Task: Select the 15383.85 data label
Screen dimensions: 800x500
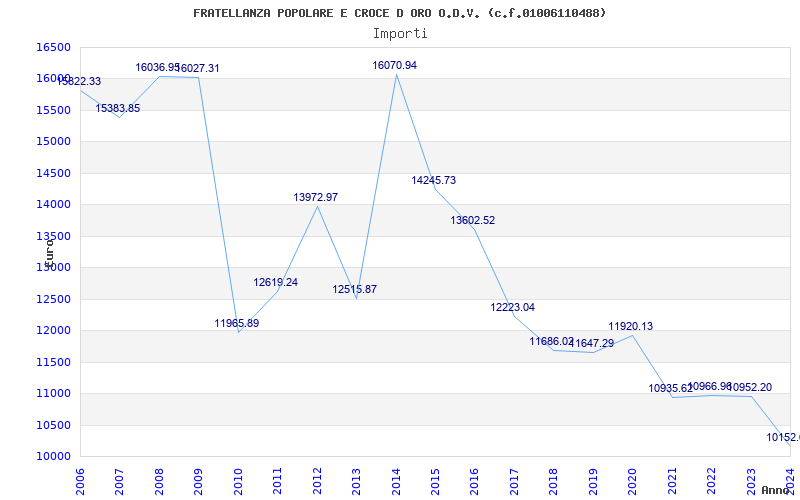Action: 118,108
